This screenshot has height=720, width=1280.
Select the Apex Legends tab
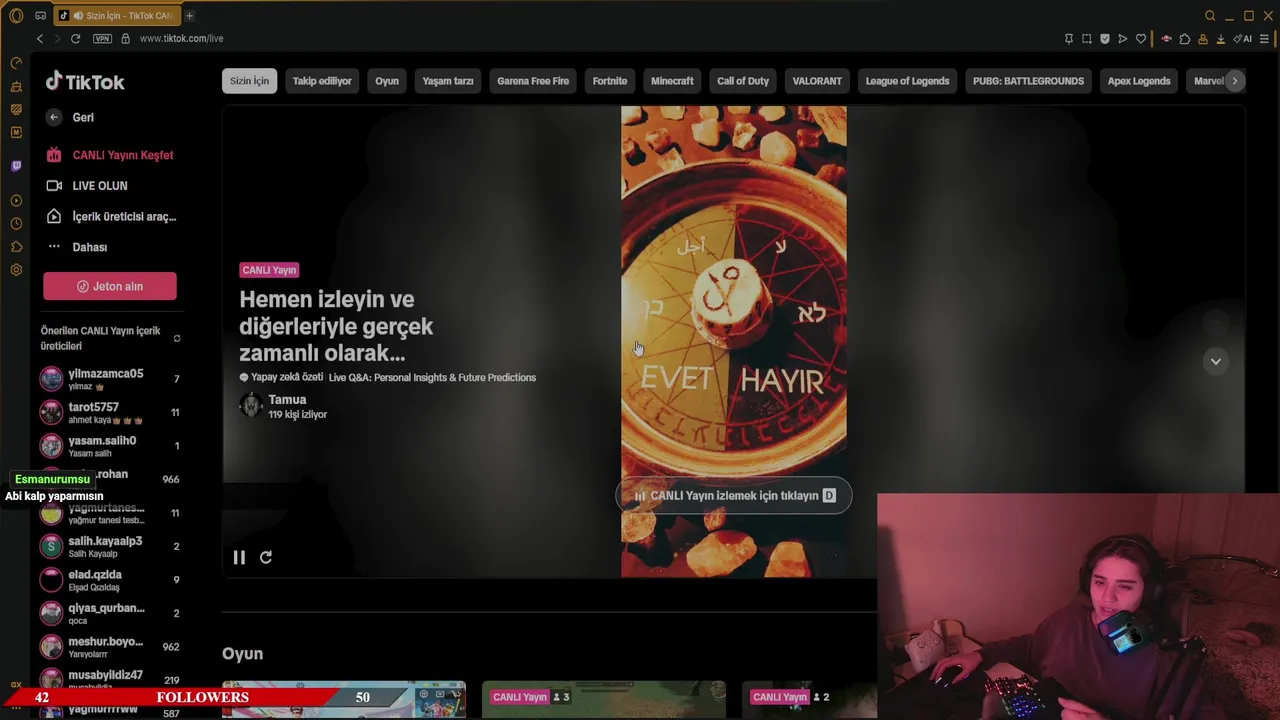coord(1139,81)
